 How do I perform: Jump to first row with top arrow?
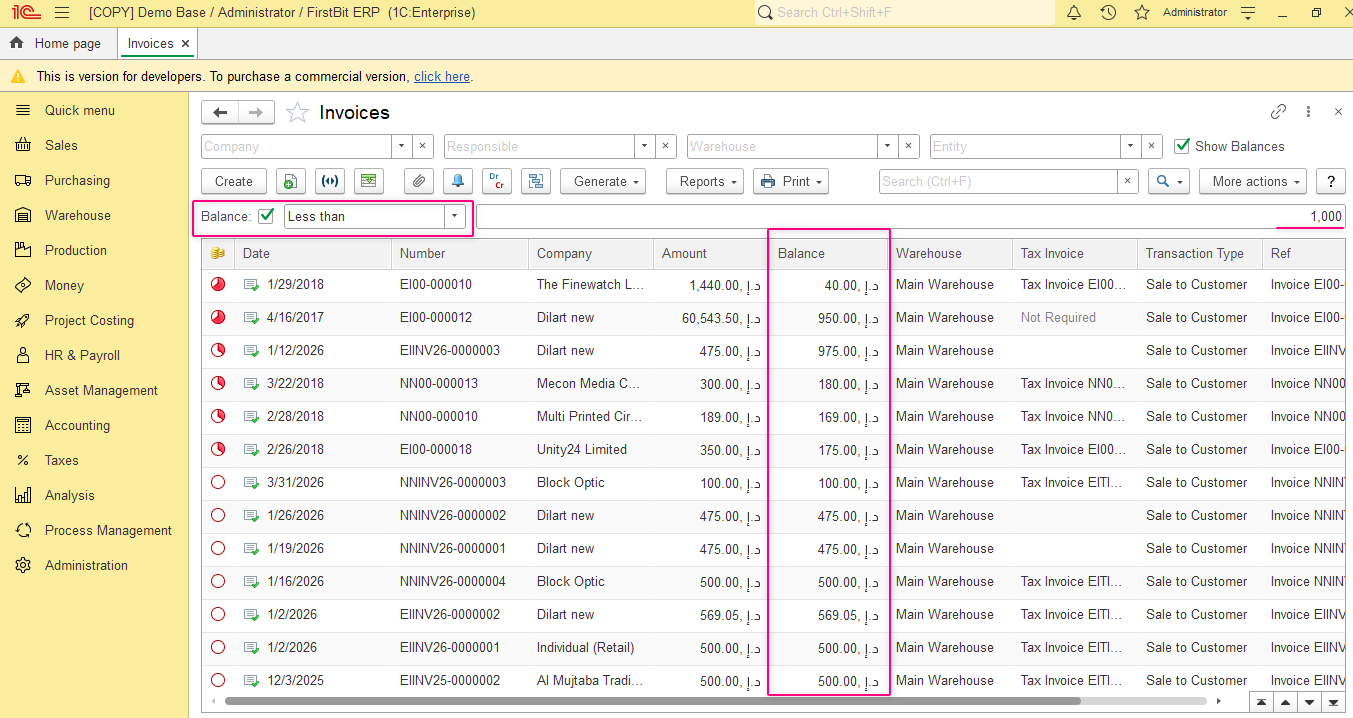click(x=1263, y=702)
